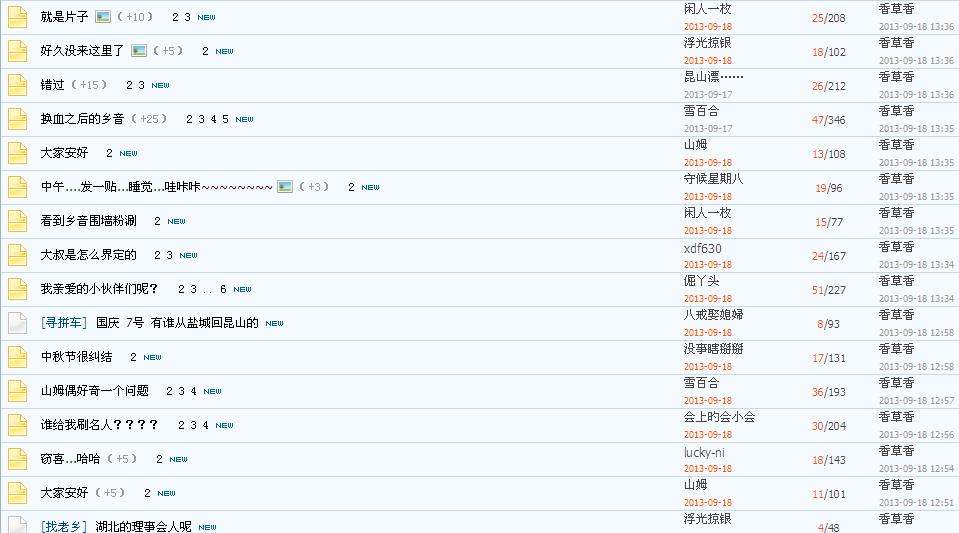Go to page 5 of 换血之后的乡音

coord(225,119)
